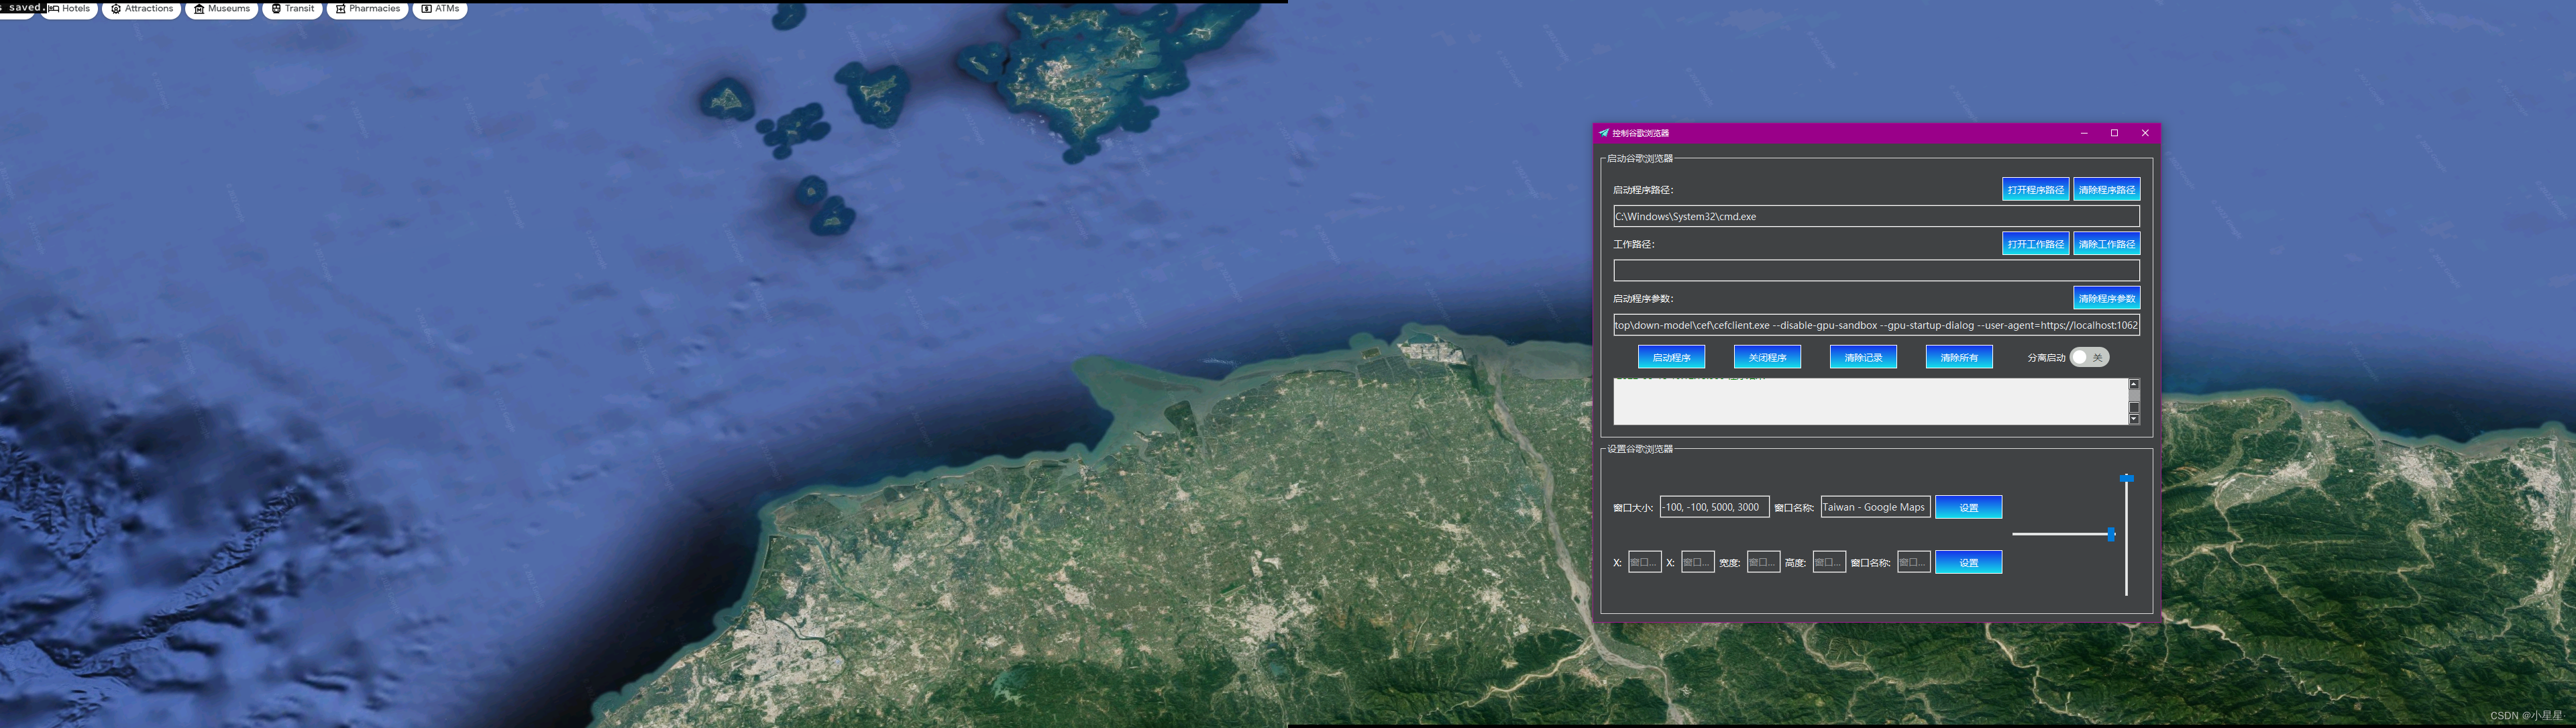The height and width of the screenshot is (728, 2576).
Task: Focus the program path field with cmd.exe
Action: [x=1876, y=216]
